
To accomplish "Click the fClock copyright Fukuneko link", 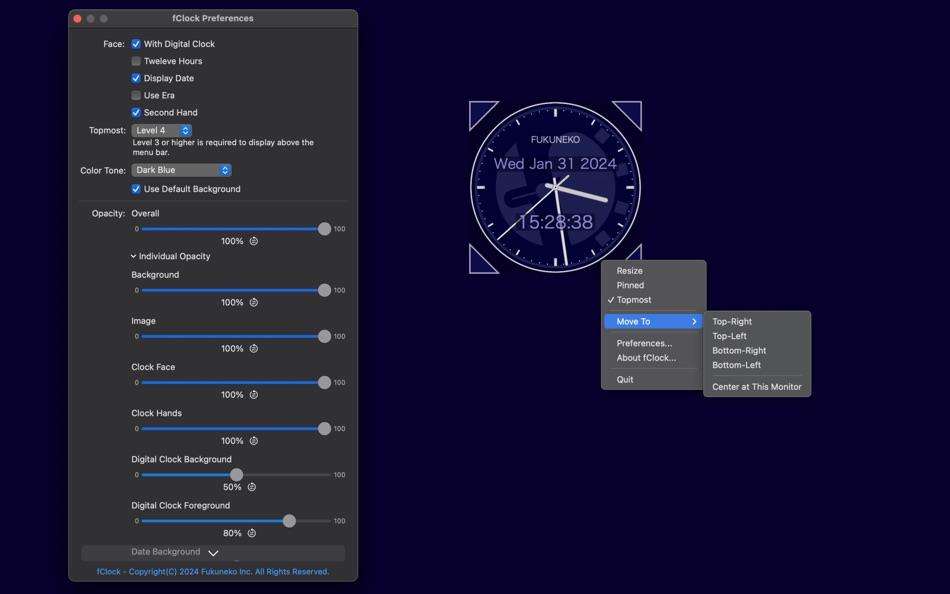I will 213,572.
